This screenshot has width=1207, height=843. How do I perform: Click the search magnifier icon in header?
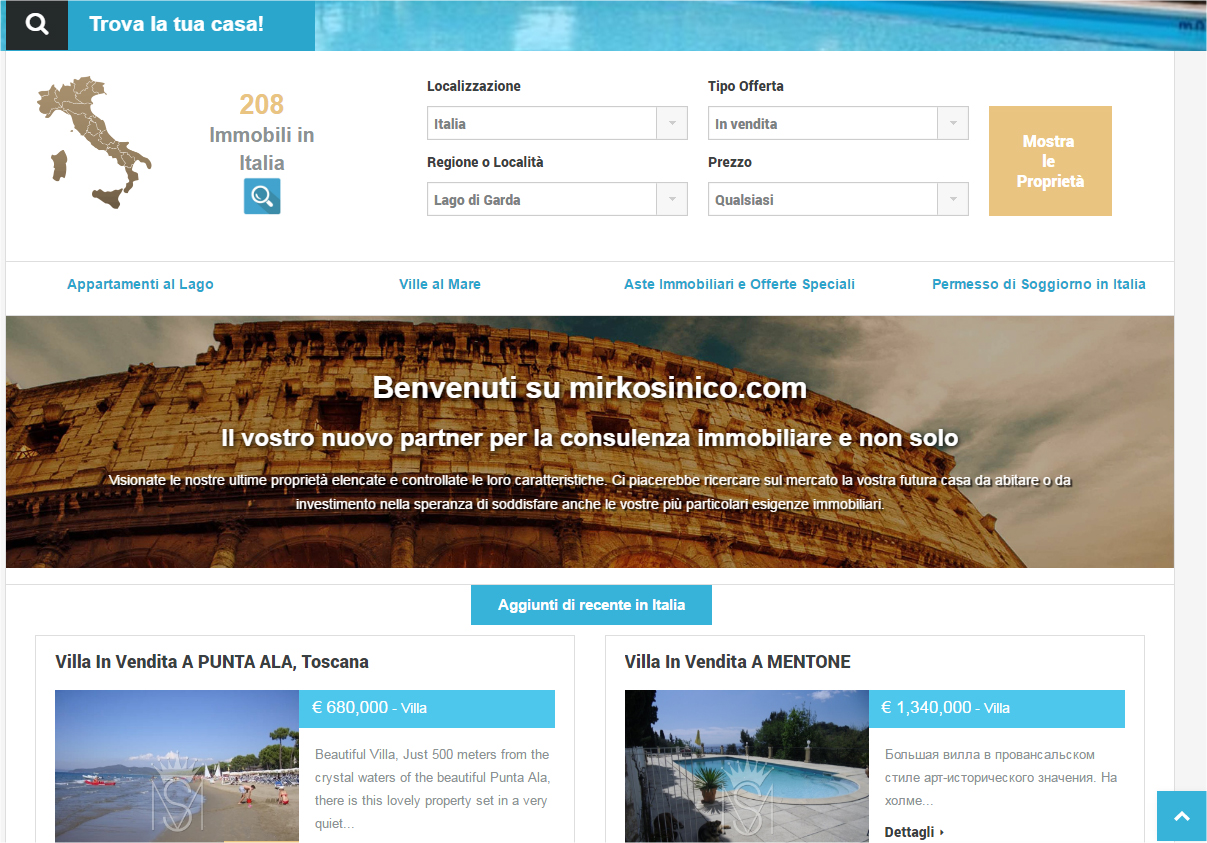tap(37, 25)
